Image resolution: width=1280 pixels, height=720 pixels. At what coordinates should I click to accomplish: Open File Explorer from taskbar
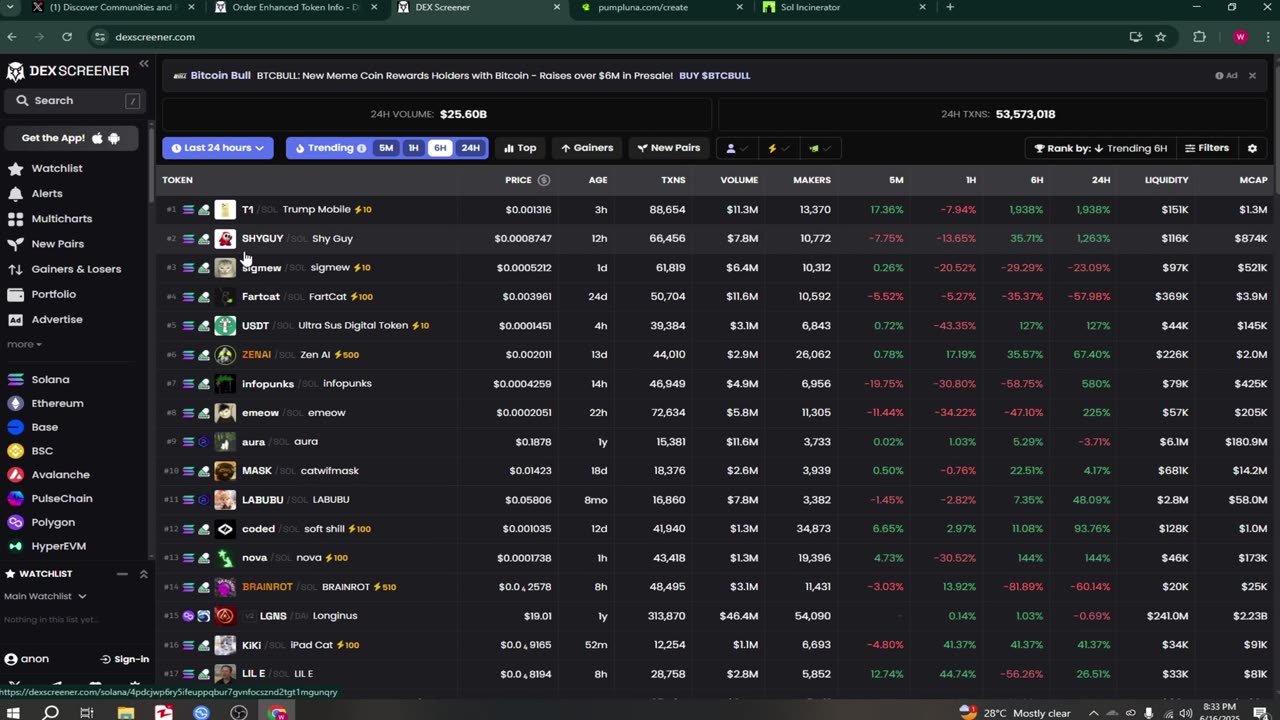[x=126, y=713]
